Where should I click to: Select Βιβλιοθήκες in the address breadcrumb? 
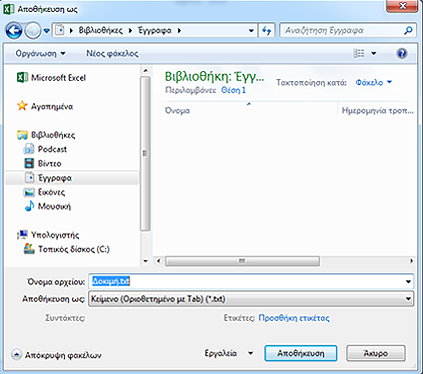point(101,31)
